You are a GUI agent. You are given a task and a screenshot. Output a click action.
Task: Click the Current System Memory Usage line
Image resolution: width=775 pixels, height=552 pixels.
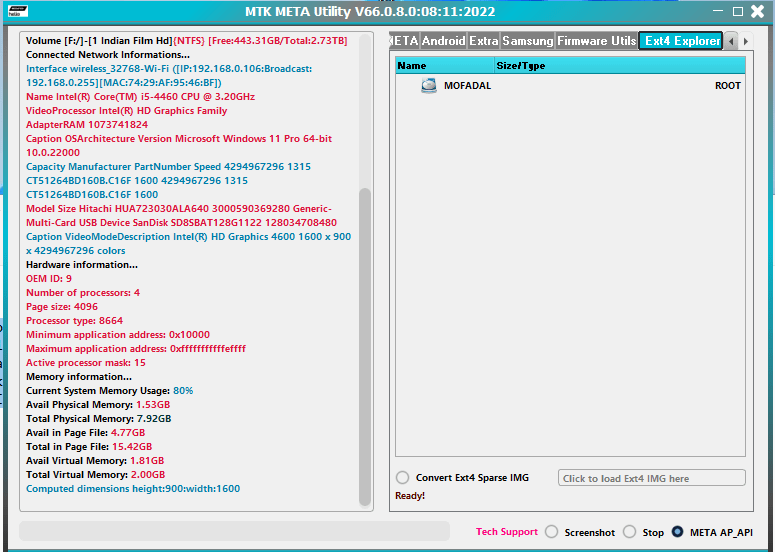[109, 390]
